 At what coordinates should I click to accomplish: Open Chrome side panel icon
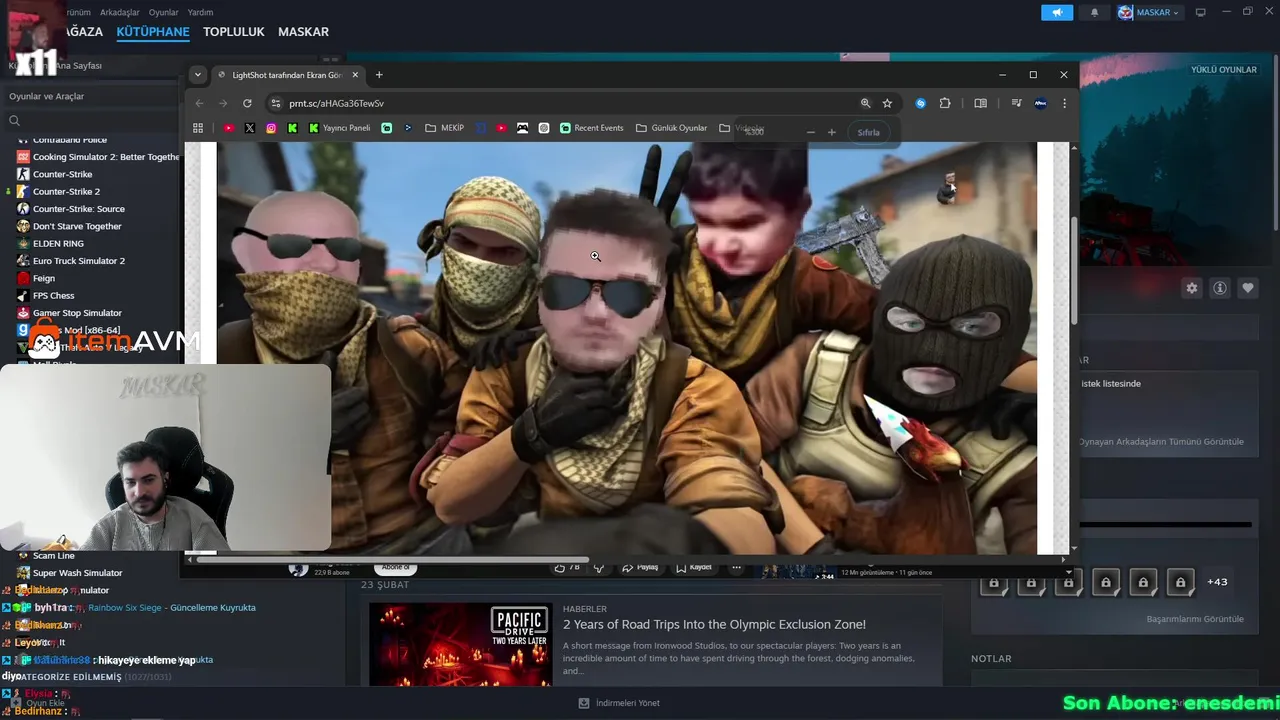(x=981, y=103)
